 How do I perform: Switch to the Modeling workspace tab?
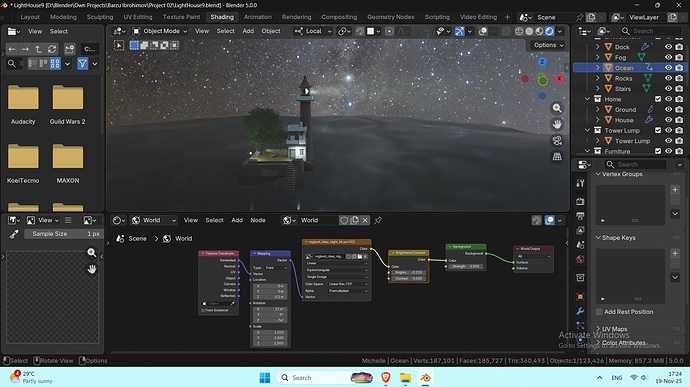tap(63, 17)
